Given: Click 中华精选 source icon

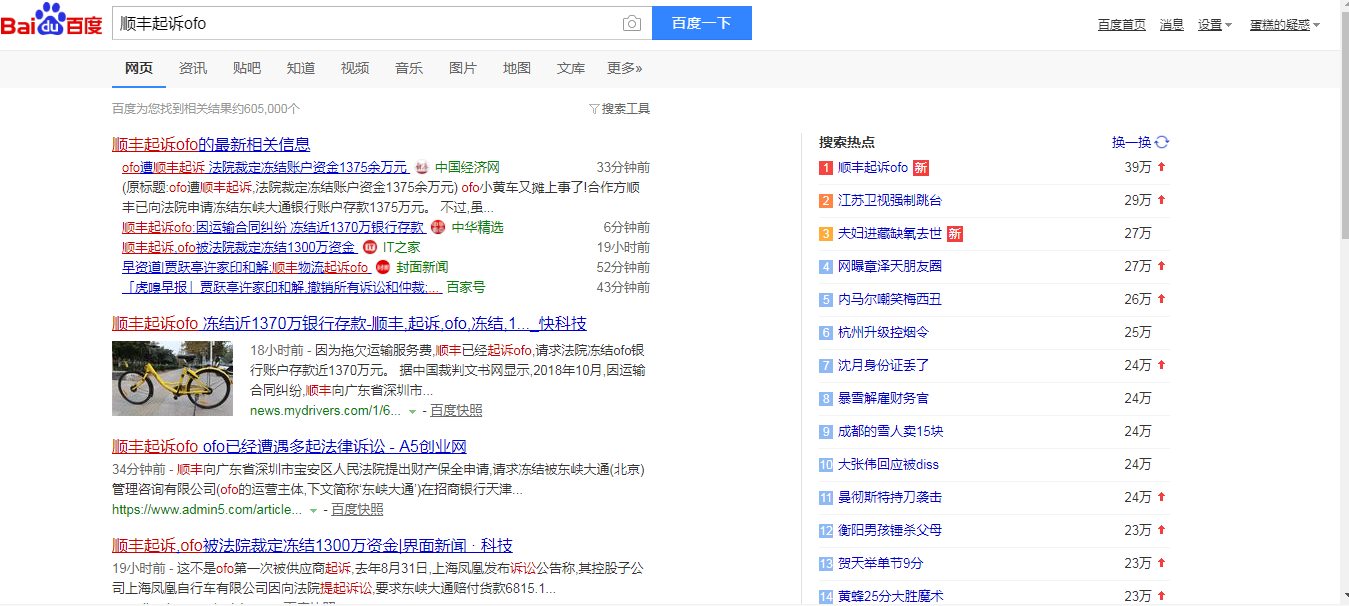Looking at the screenshot, I should (438, 228).
